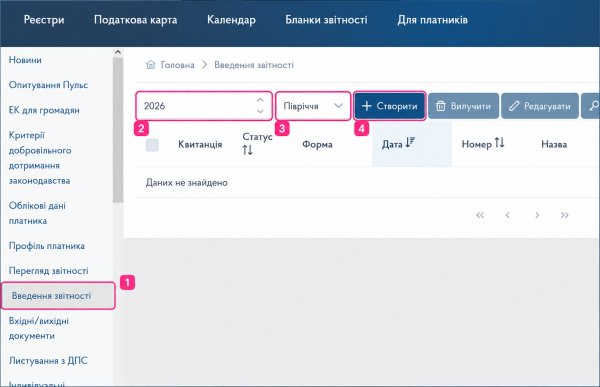The width and height of the screenshot is (600, 387).
Task: Click the home icon in breadcrumb
Action: pos(151,65)
